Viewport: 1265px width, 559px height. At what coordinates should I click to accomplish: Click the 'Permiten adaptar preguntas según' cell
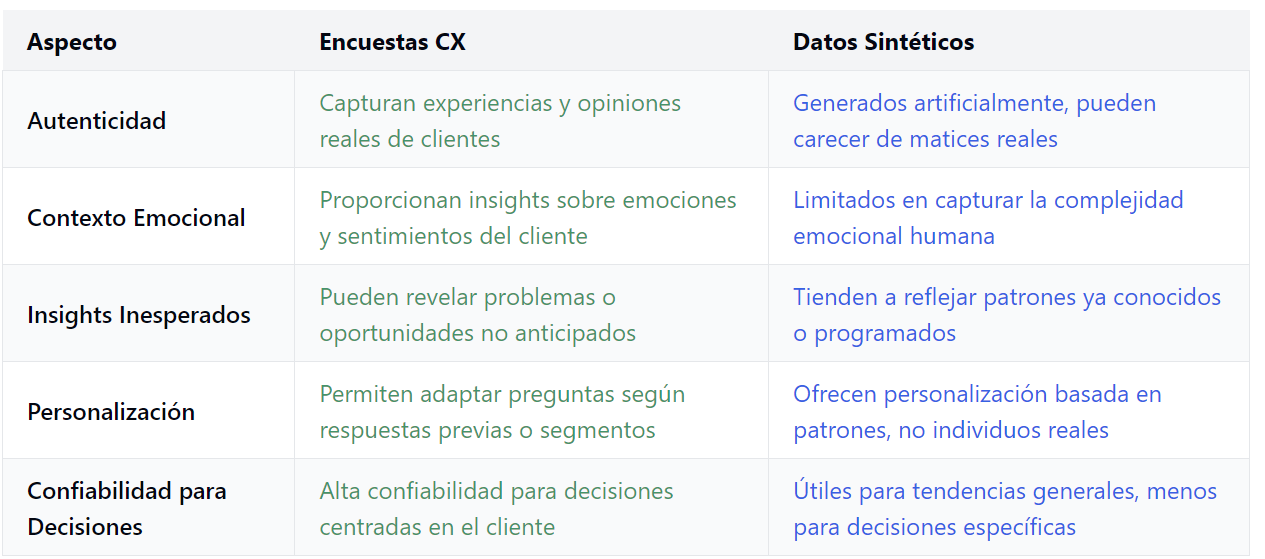pos(531,411)
